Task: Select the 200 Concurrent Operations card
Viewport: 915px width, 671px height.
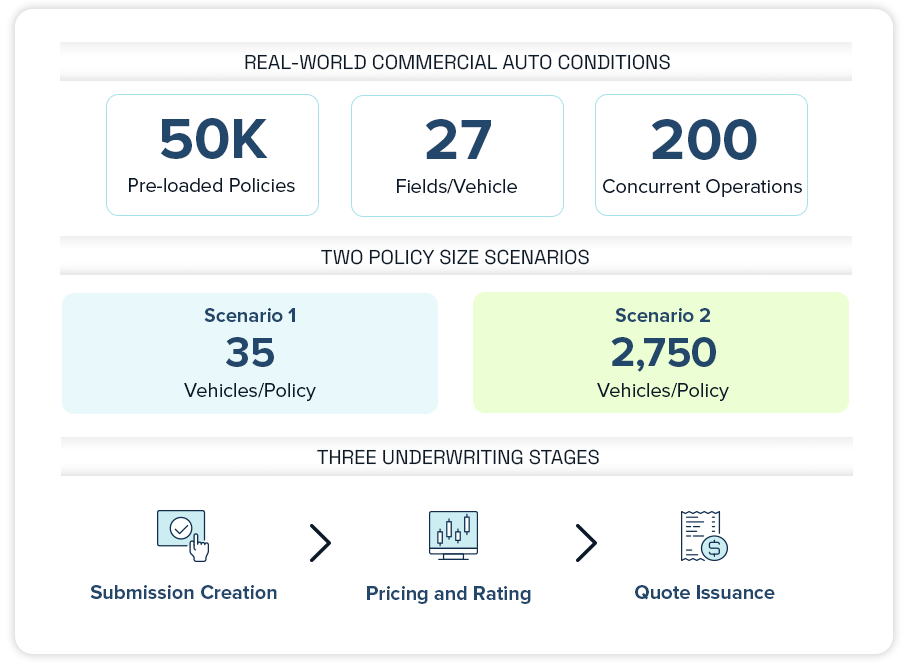Action: pos(701,155)
